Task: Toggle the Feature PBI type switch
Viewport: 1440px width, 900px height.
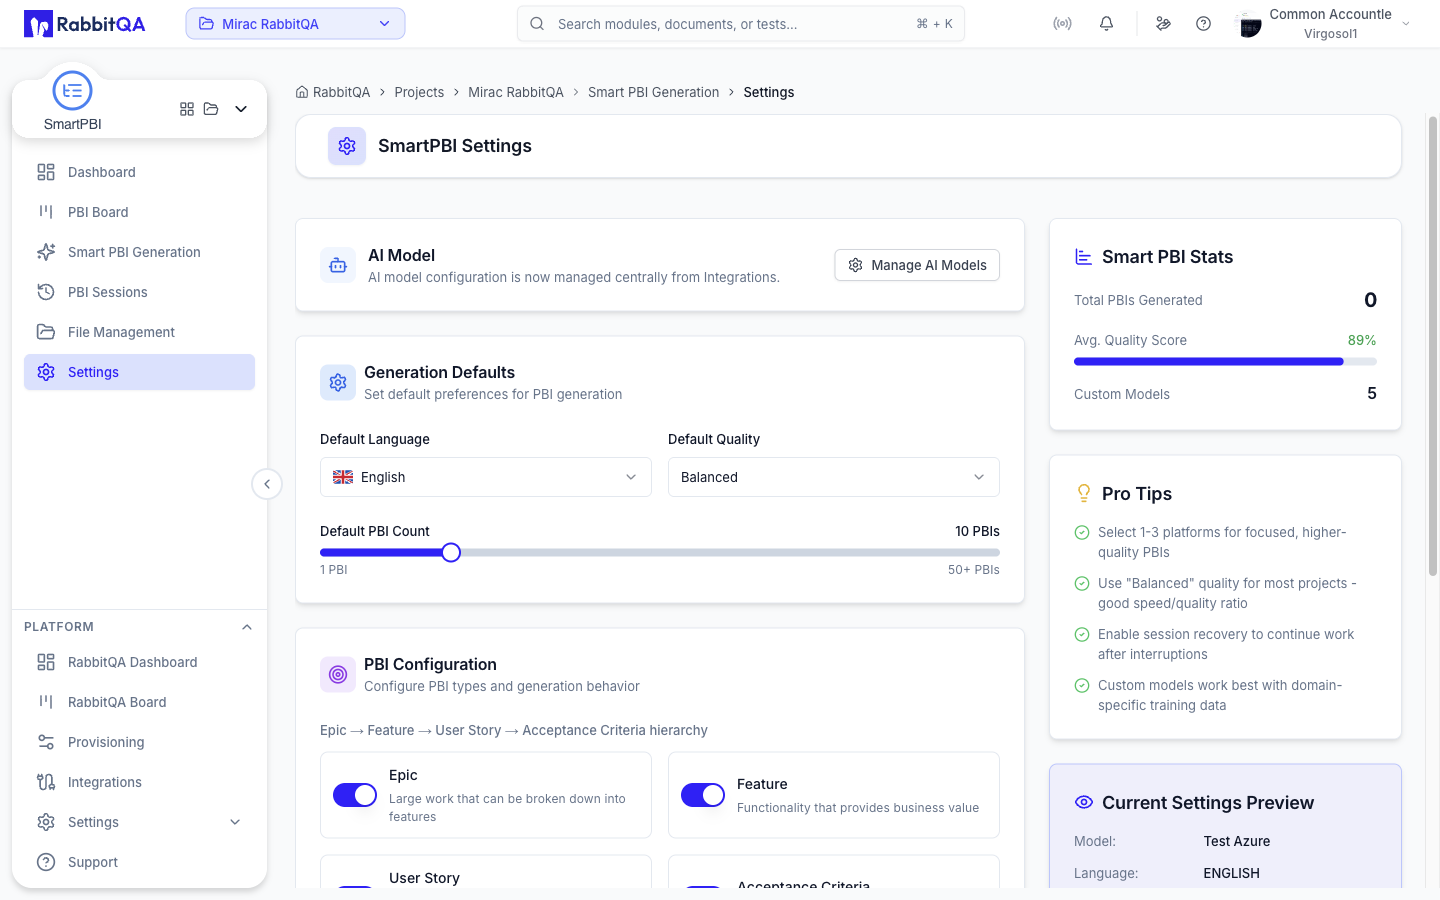Action: pyautogui.click(x=703, y=795)
